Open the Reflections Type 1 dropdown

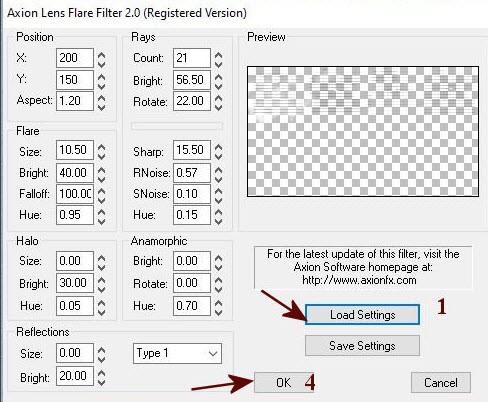pyautogui.click(x=177, y=353)
